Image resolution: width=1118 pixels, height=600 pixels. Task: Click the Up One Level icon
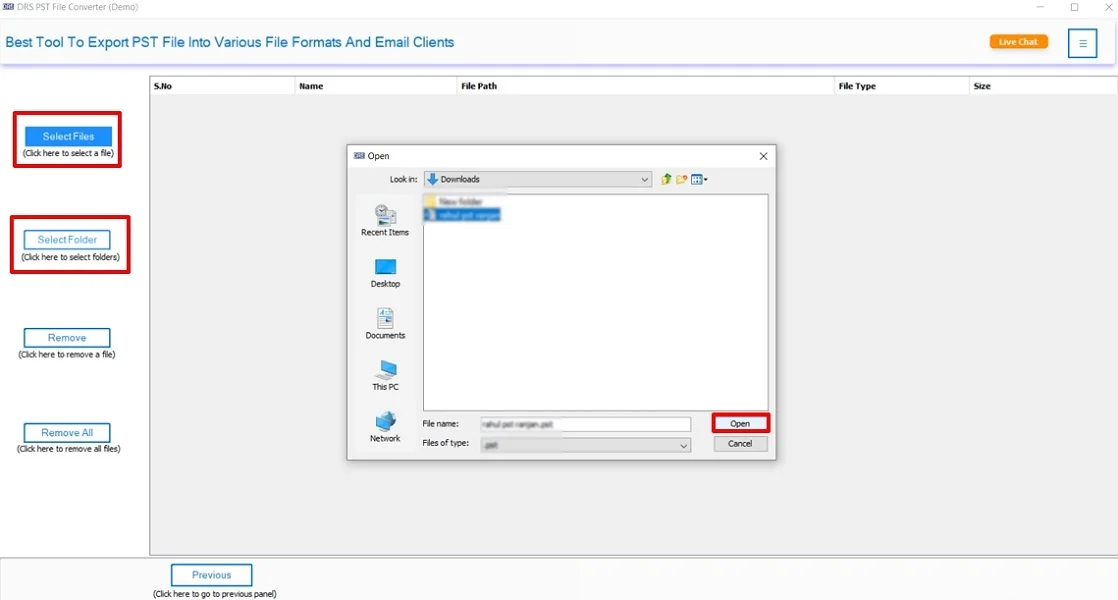[x=666, y=180]
